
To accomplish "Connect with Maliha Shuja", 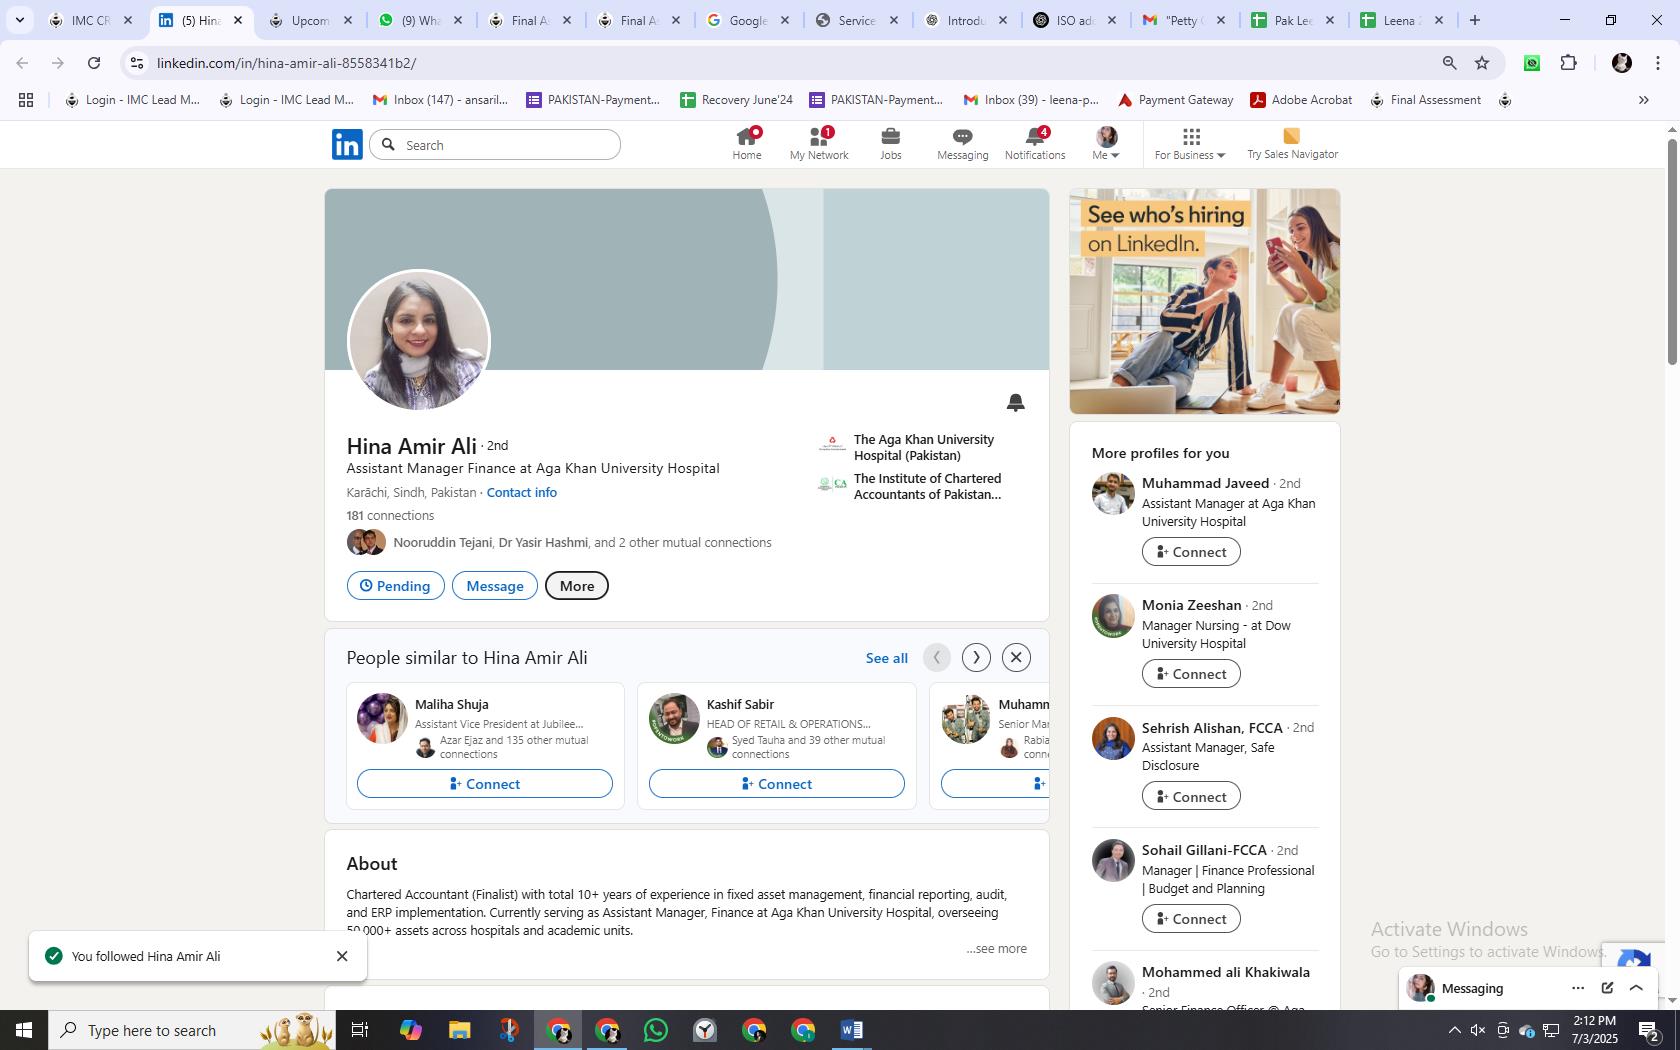I will pos(485,784).
